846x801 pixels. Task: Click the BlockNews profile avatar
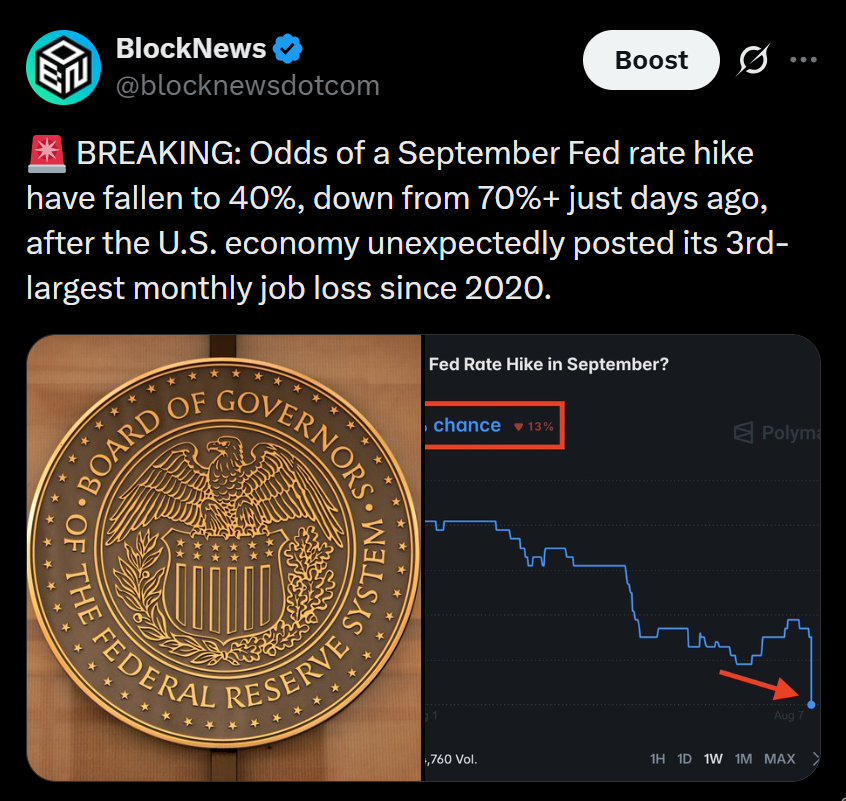pyautogui.click(x=64, y=67)
